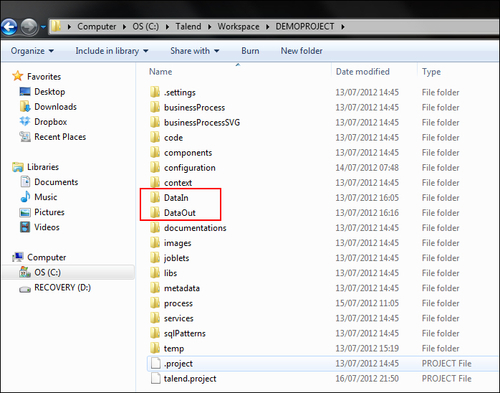Click the Documents library icon
The width and height of the screenshot is (500, 393).
pyautogui.click(x=25, y=182)
